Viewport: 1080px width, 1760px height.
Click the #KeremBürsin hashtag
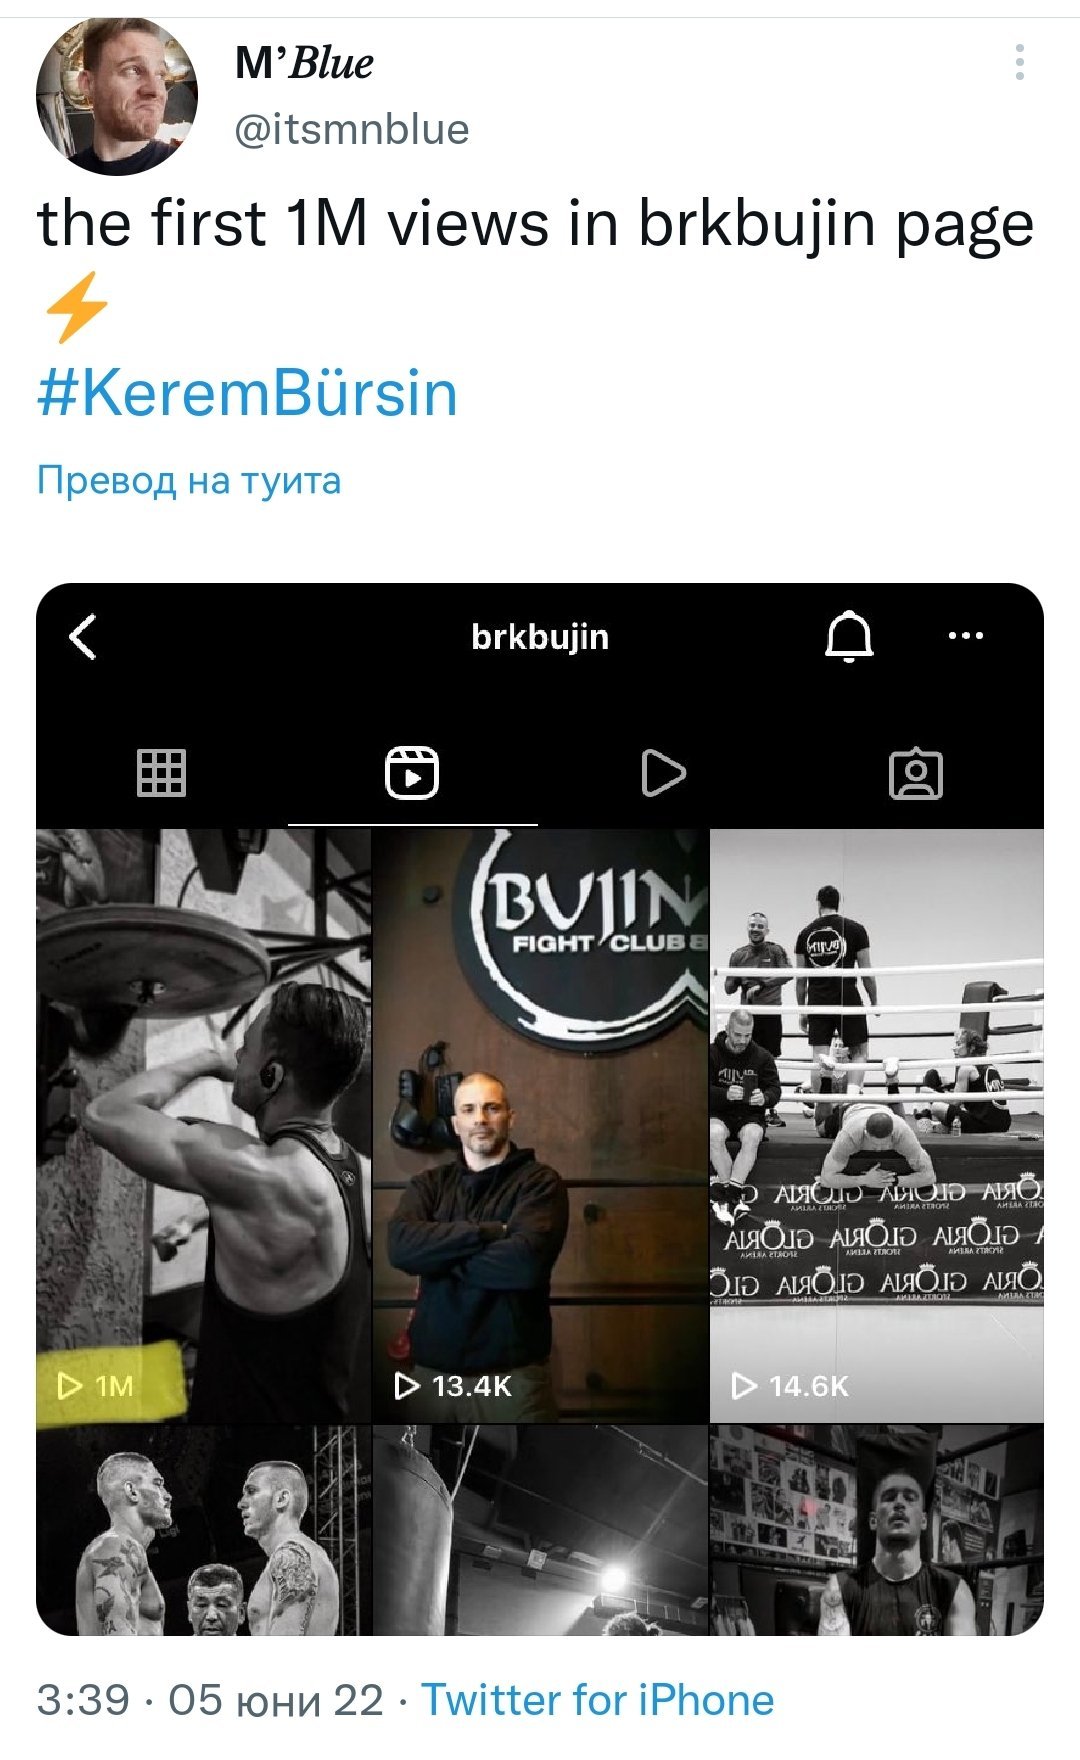pyautogui.click(x=247, y=393)
